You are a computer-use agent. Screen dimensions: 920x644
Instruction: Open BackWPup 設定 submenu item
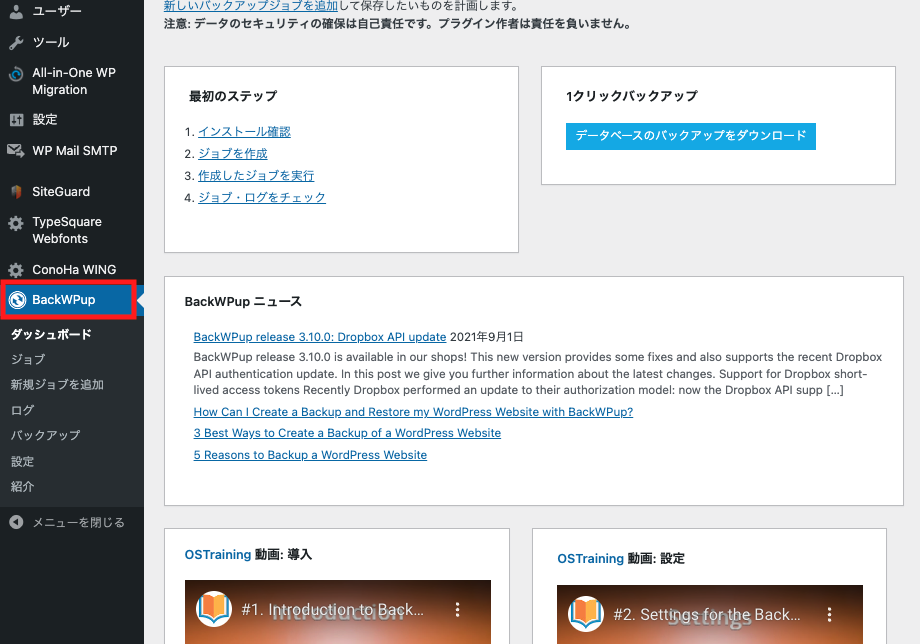(22, 461)
